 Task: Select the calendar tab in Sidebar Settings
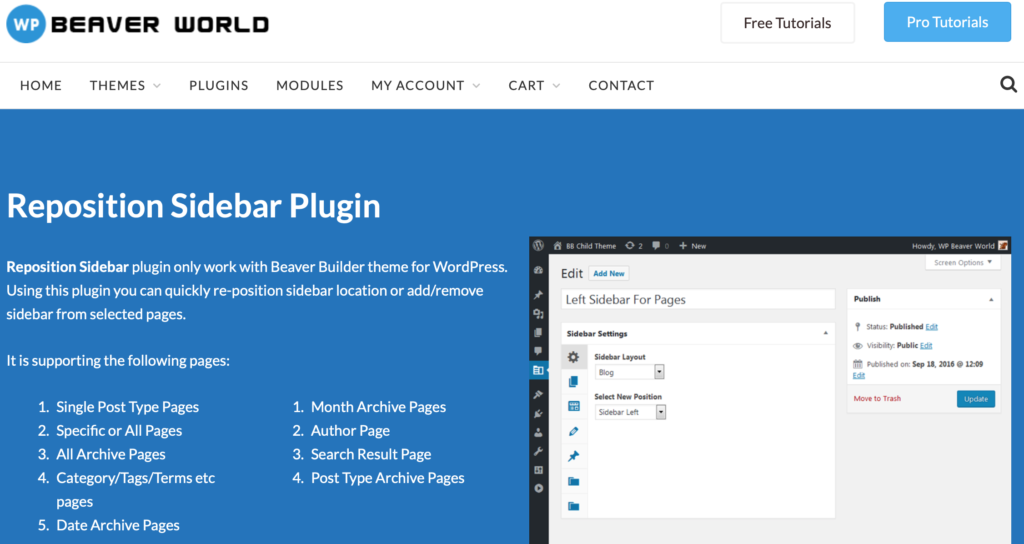[x=573, y=406]
